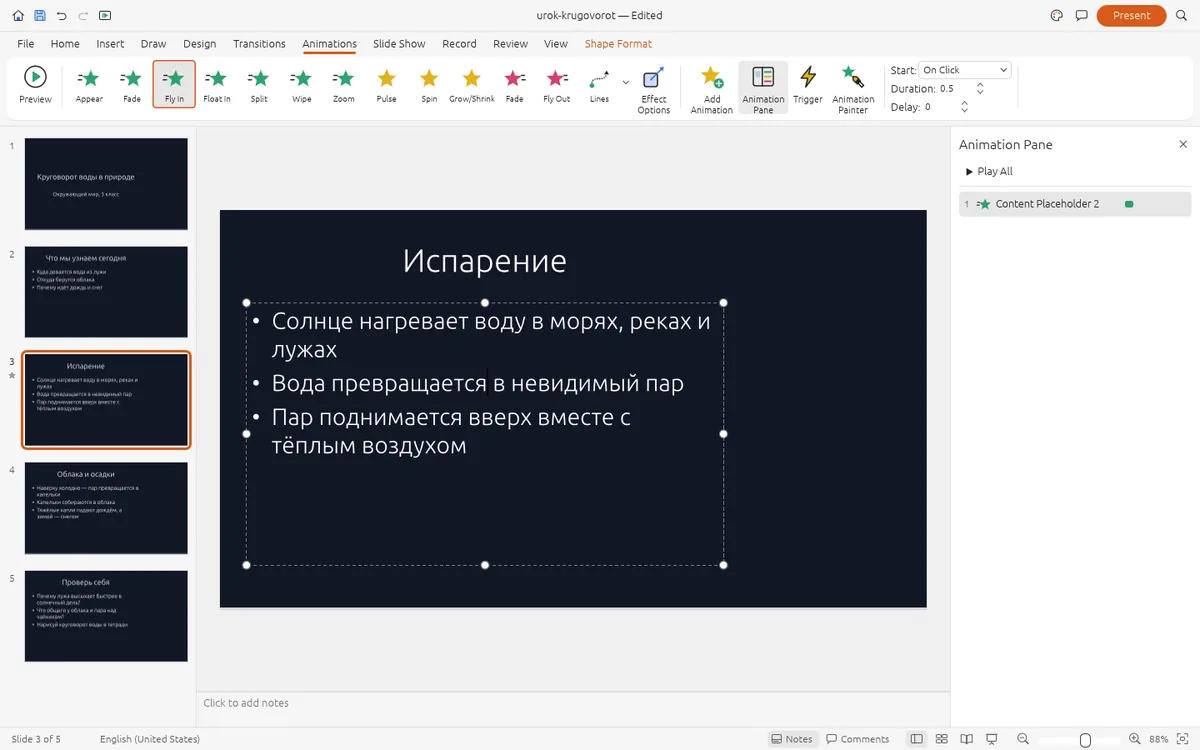
Task: Open the View tab
Action: (x=556, y=44)
